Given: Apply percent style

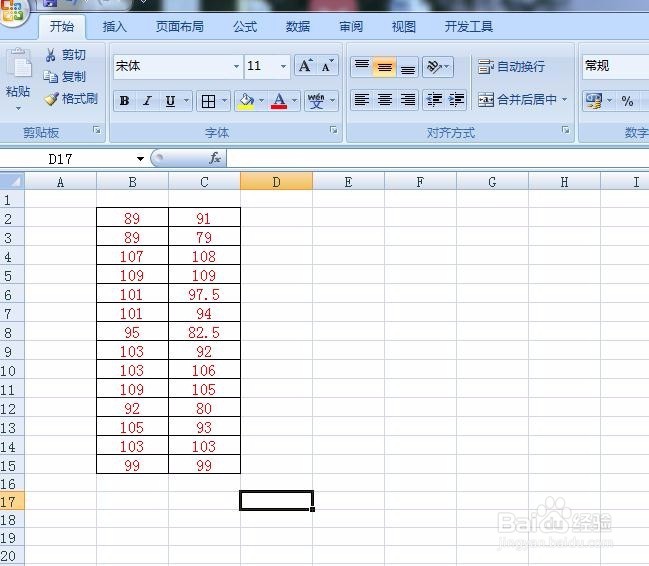Looking at the screenshot, I should [627, 101].
